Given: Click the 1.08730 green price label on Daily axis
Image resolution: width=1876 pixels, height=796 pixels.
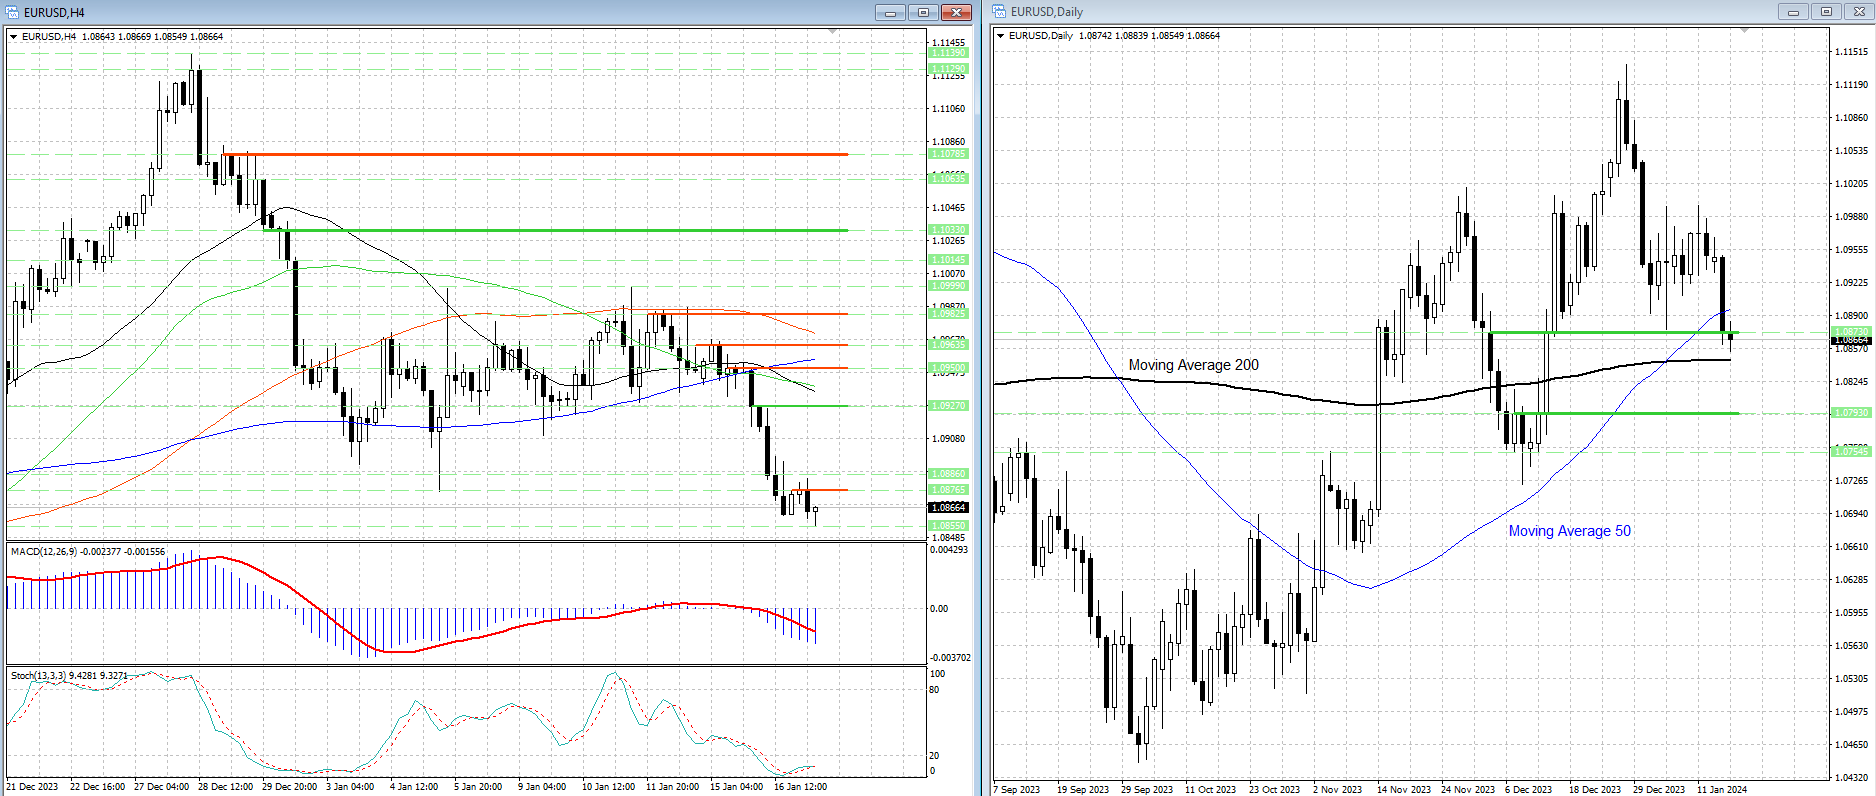Looking at the screenshot, I should click(1851, 332).
